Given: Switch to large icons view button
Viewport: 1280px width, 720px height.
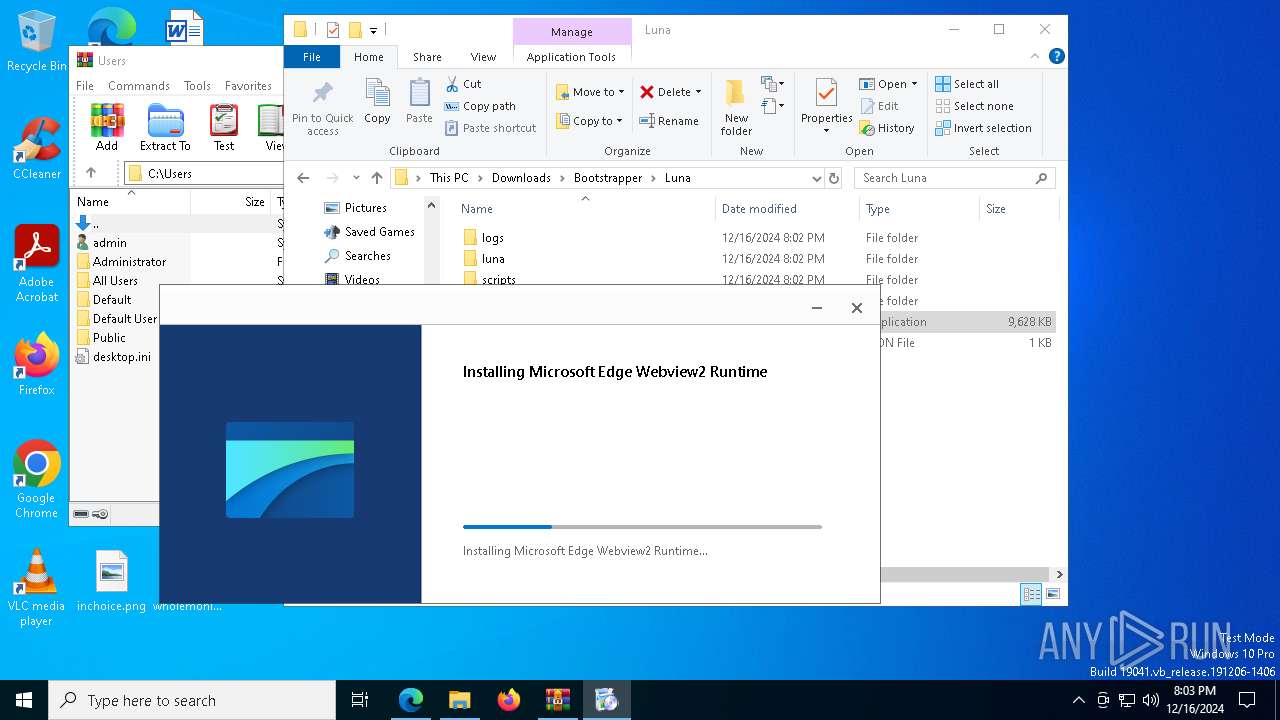Looking at the screenshot, I should [x=1052, y=594].
